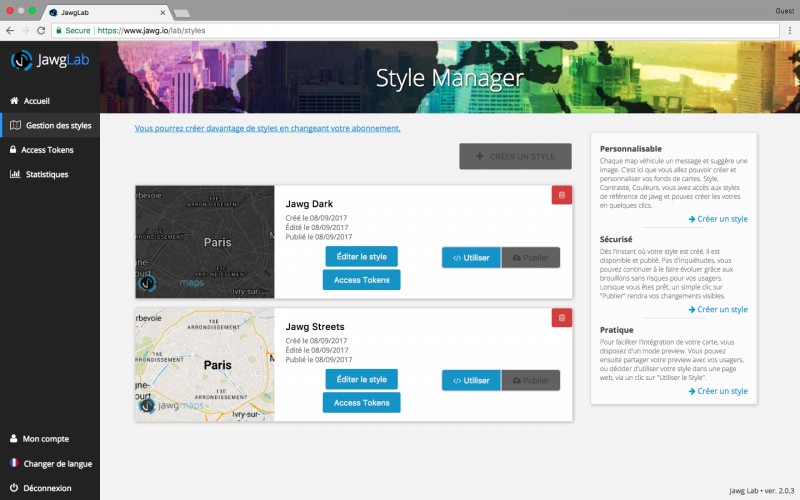Screen dimensions: 800x500
Task: Click Créer un style under Sécurisé
Action: tap(718, 309)
